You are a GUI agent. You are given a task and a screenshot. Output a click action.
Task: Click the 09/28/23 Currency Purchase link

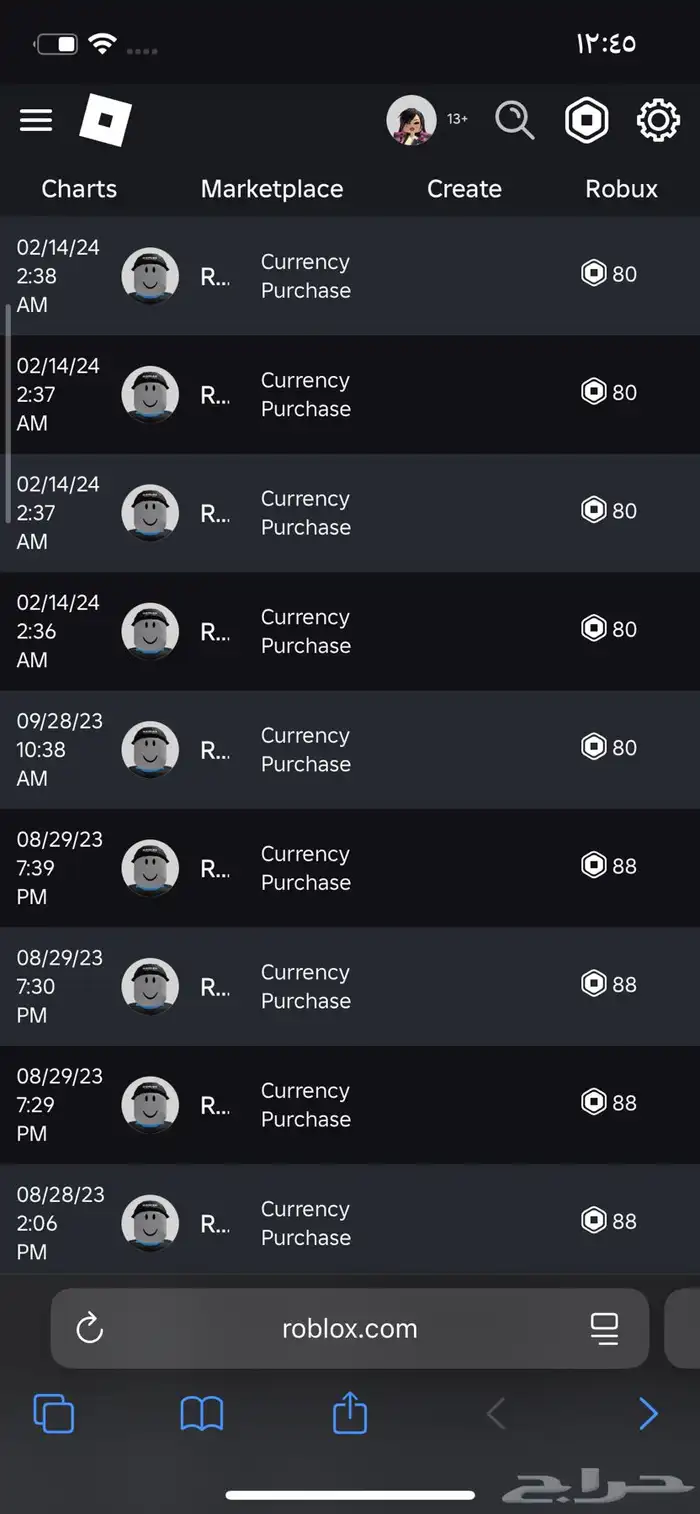305,749
